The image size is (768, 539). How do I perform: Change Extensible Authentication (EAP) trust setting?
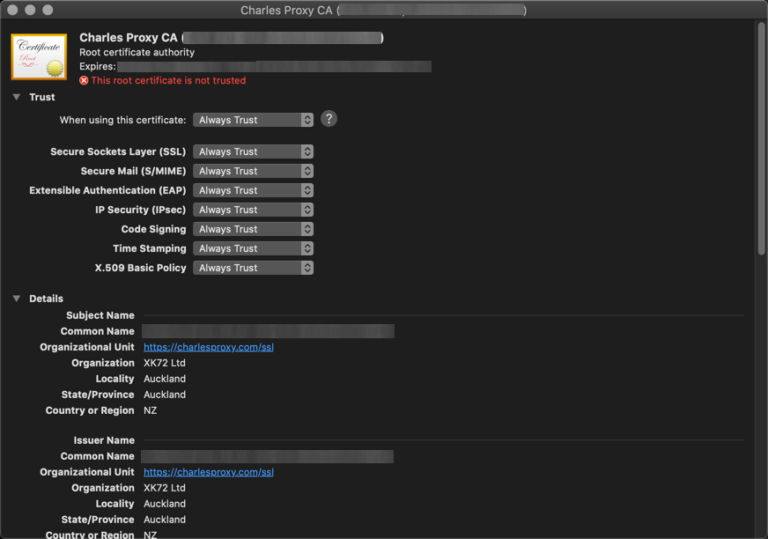[x=253, y=190]
